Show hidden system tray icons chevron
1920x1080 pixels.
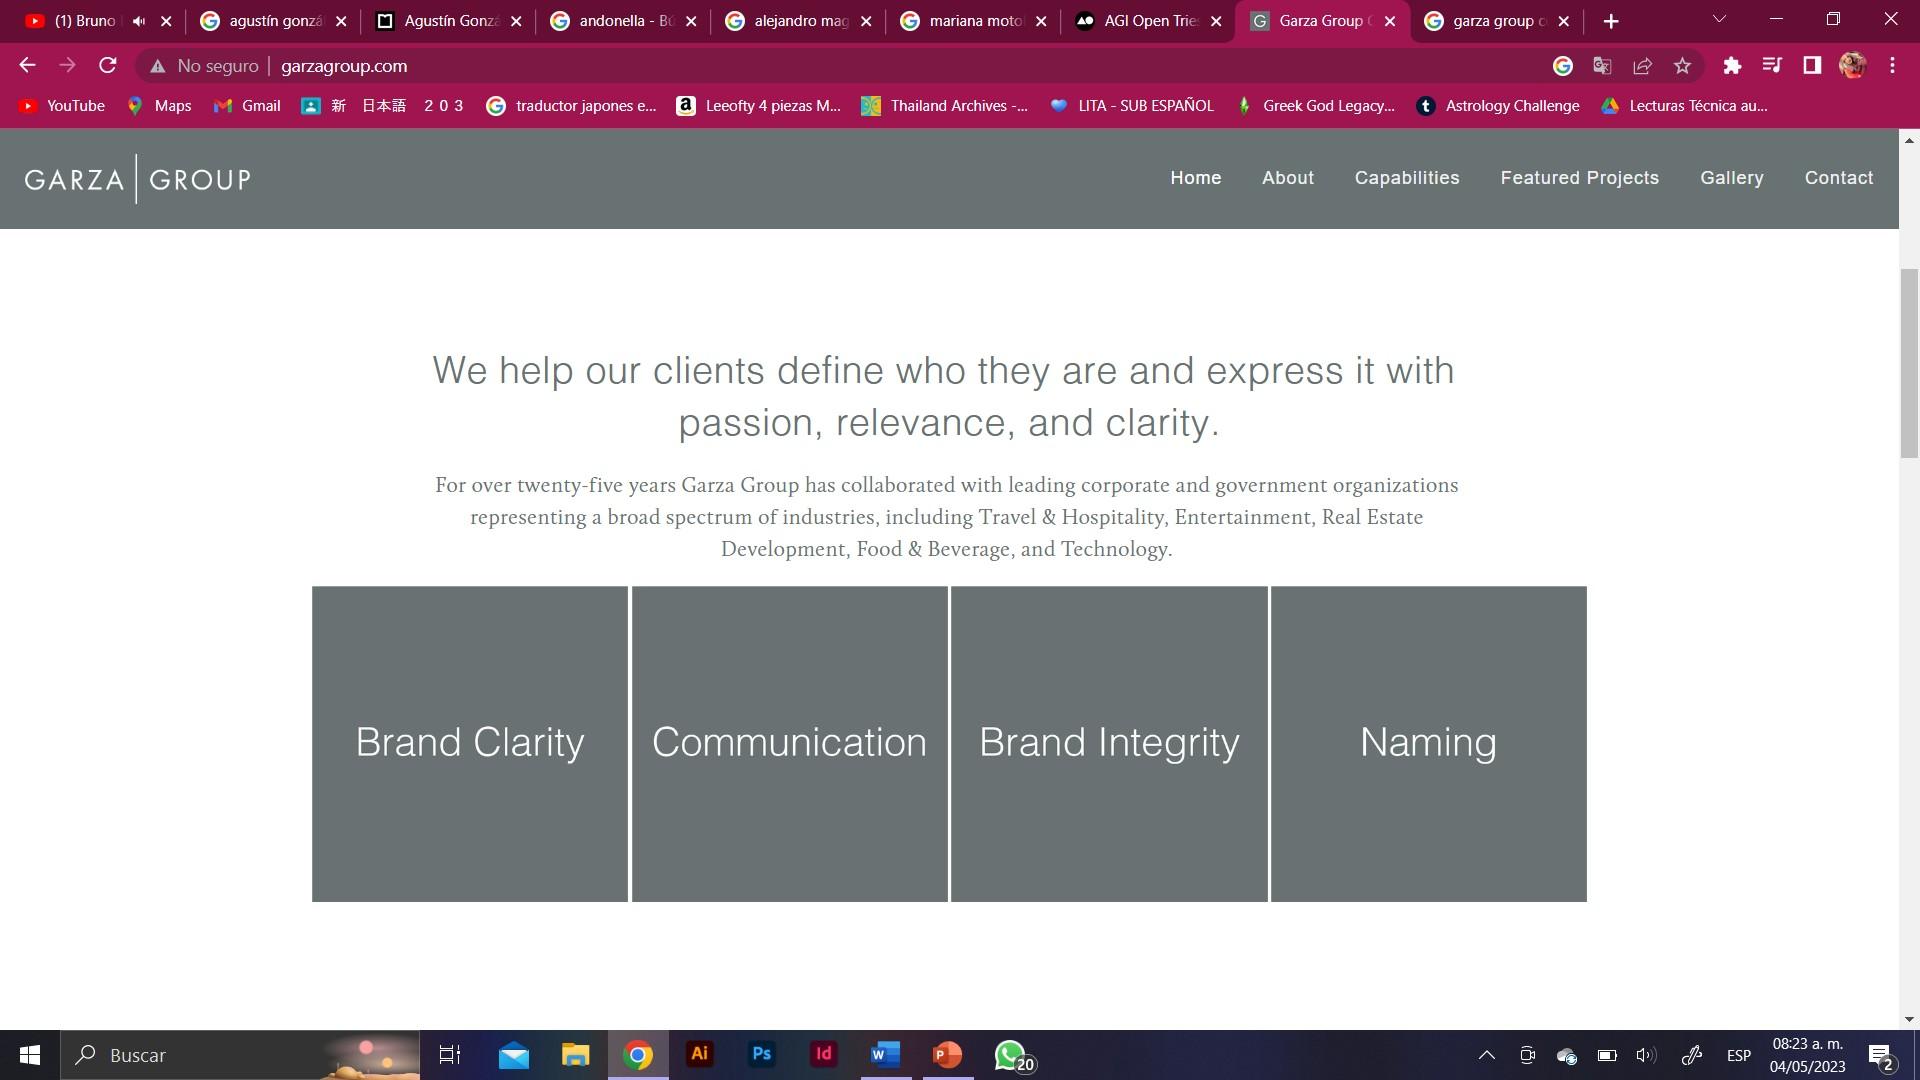point(1486,1055)
